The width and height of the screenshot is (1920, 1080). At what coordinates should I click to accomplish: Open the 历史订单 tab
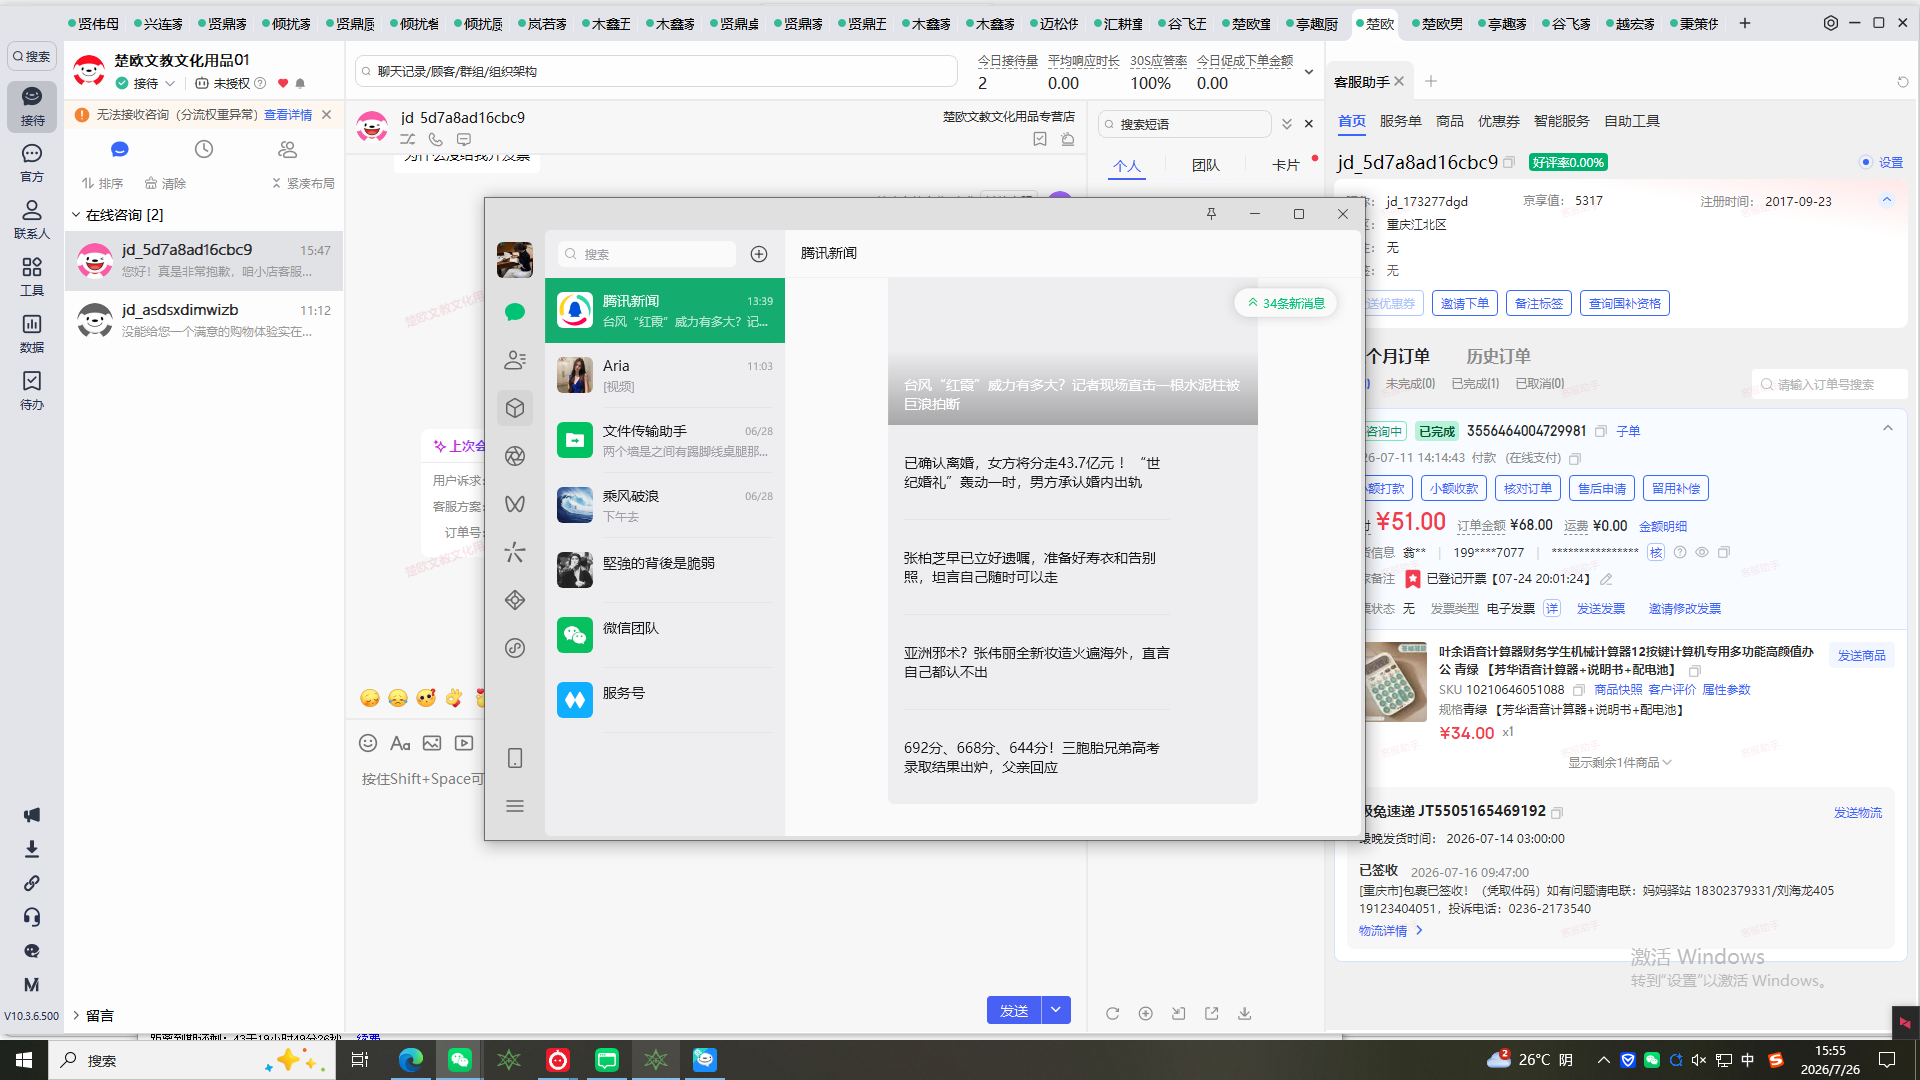[x=1498, y=356]
